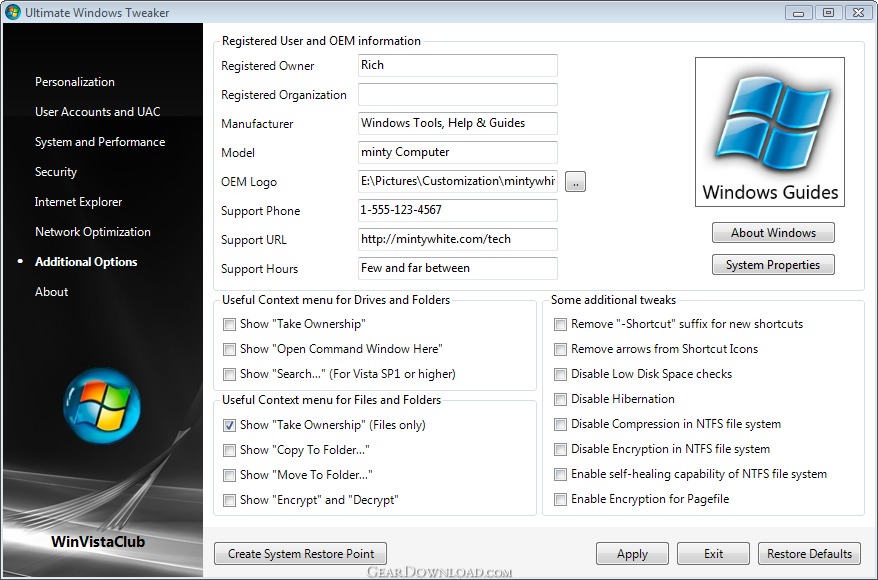Click the Model input field
The image size is (878, 580).
point(457,152)
